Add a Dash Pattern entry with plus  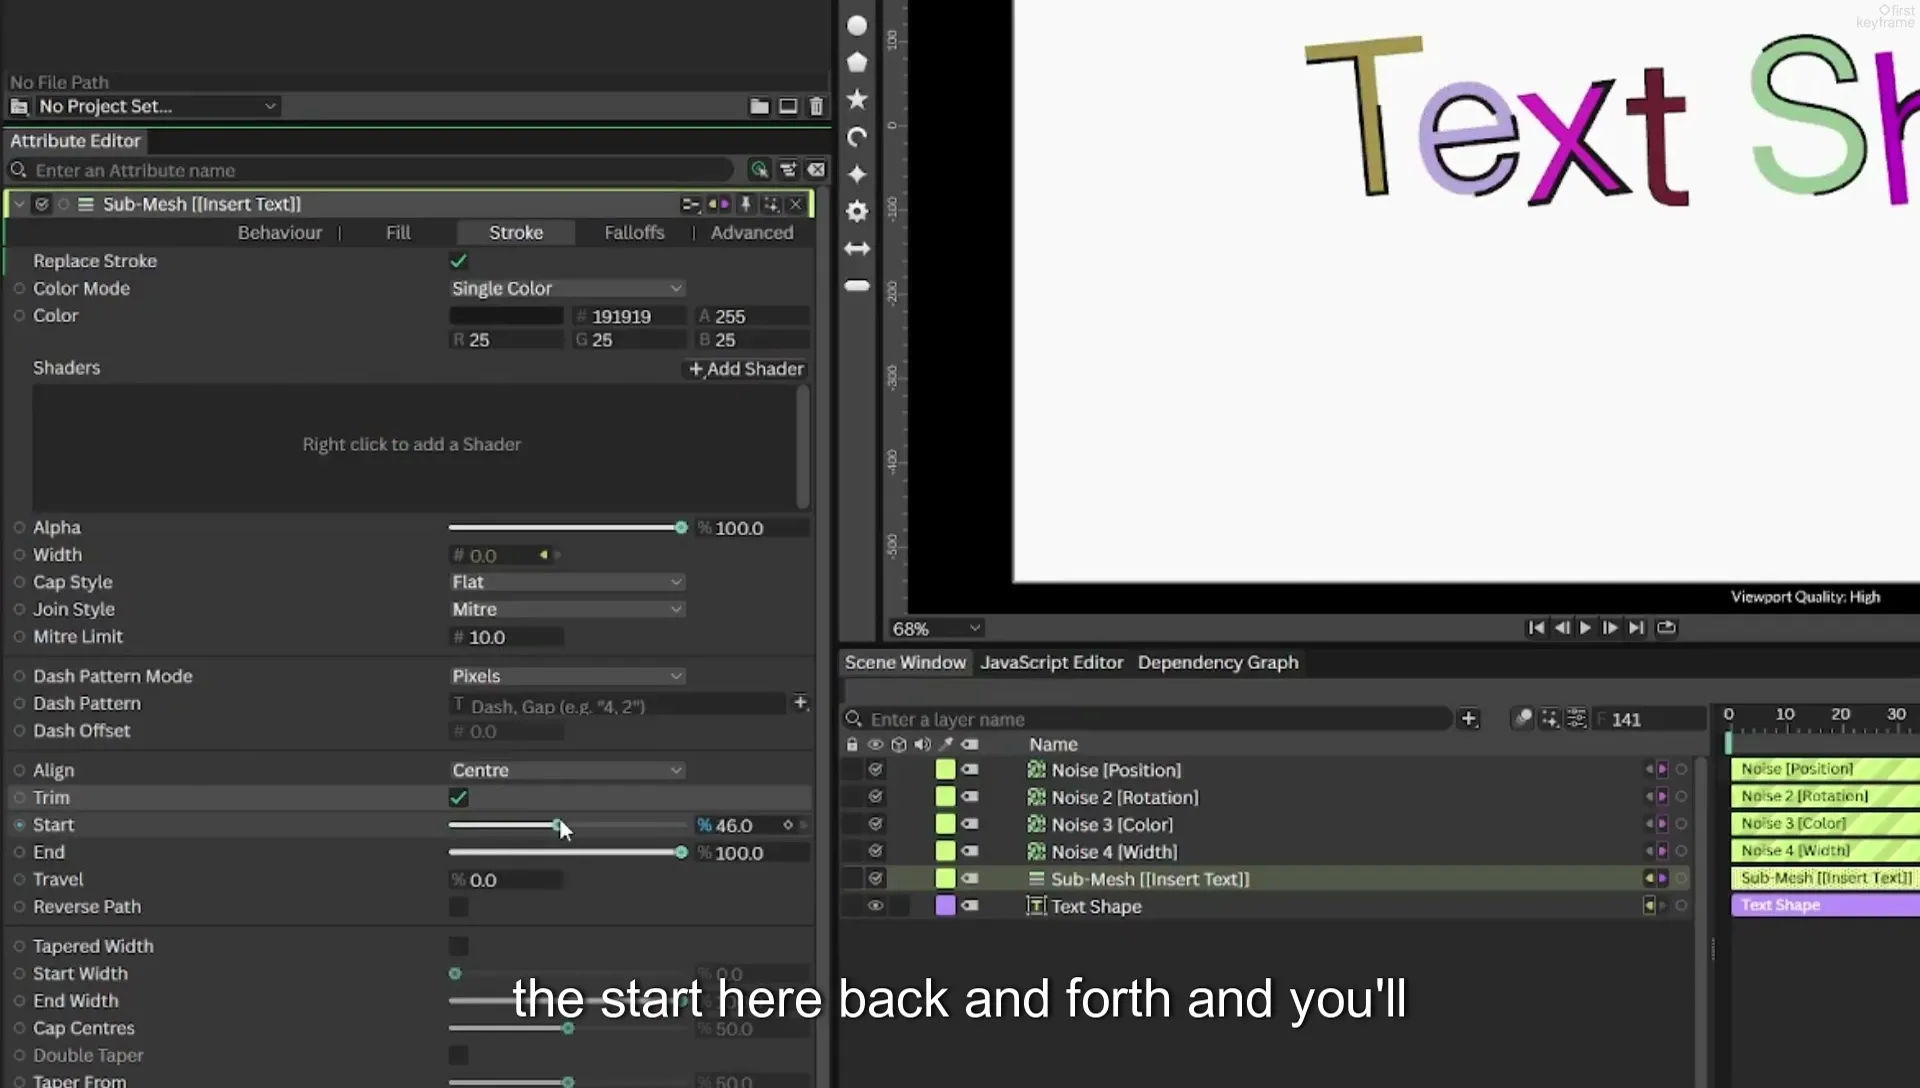800,703
